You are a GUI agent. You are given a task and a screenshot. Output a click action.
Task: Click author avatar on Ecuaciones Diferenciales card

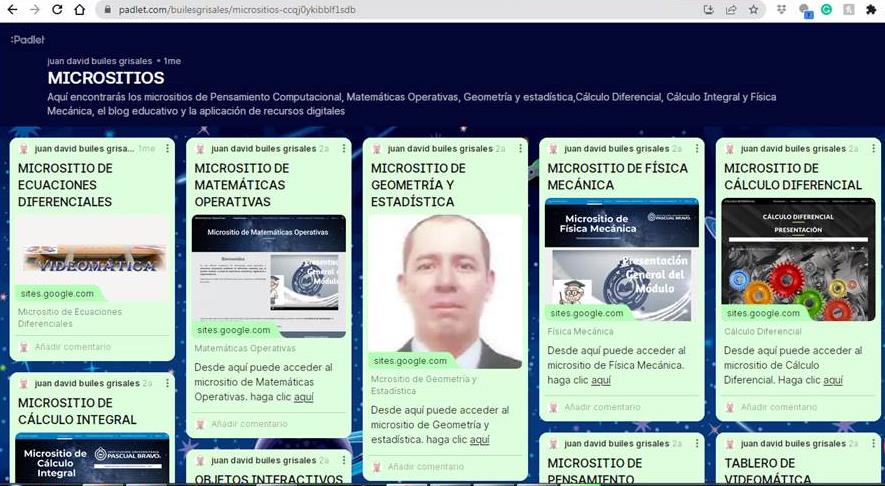pyautogui.click(x=23, y=149)
